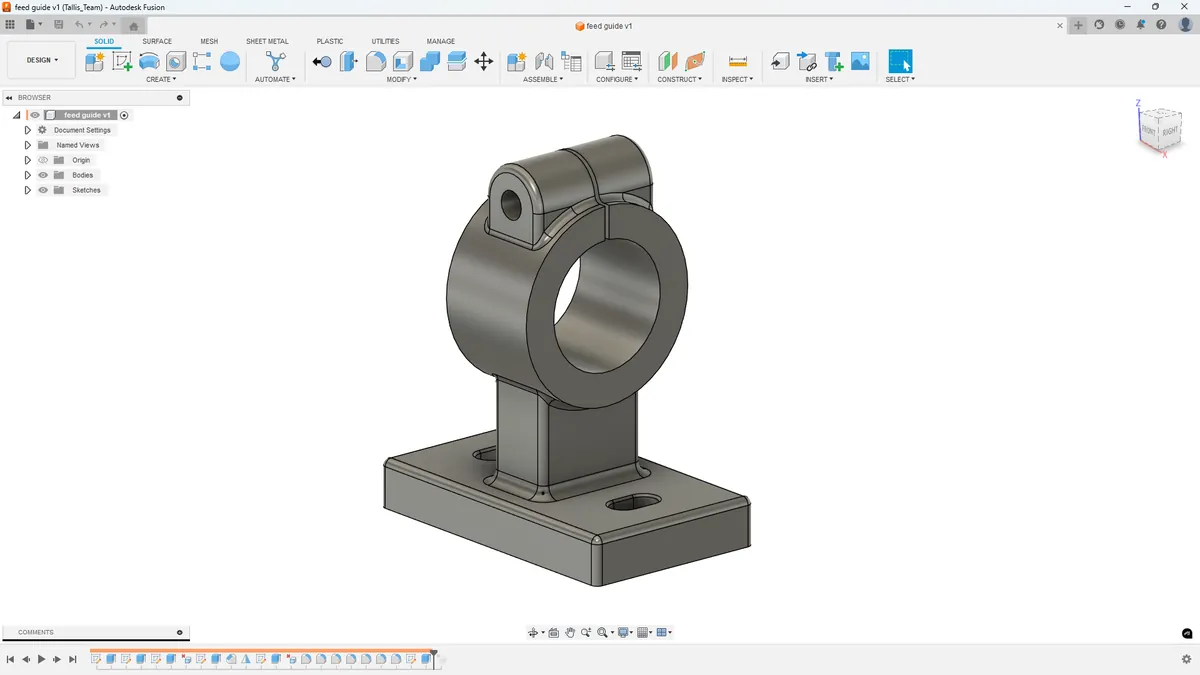Switch to the SURFACE ribbon tab
1200x675 pixels.
(157, 41)
